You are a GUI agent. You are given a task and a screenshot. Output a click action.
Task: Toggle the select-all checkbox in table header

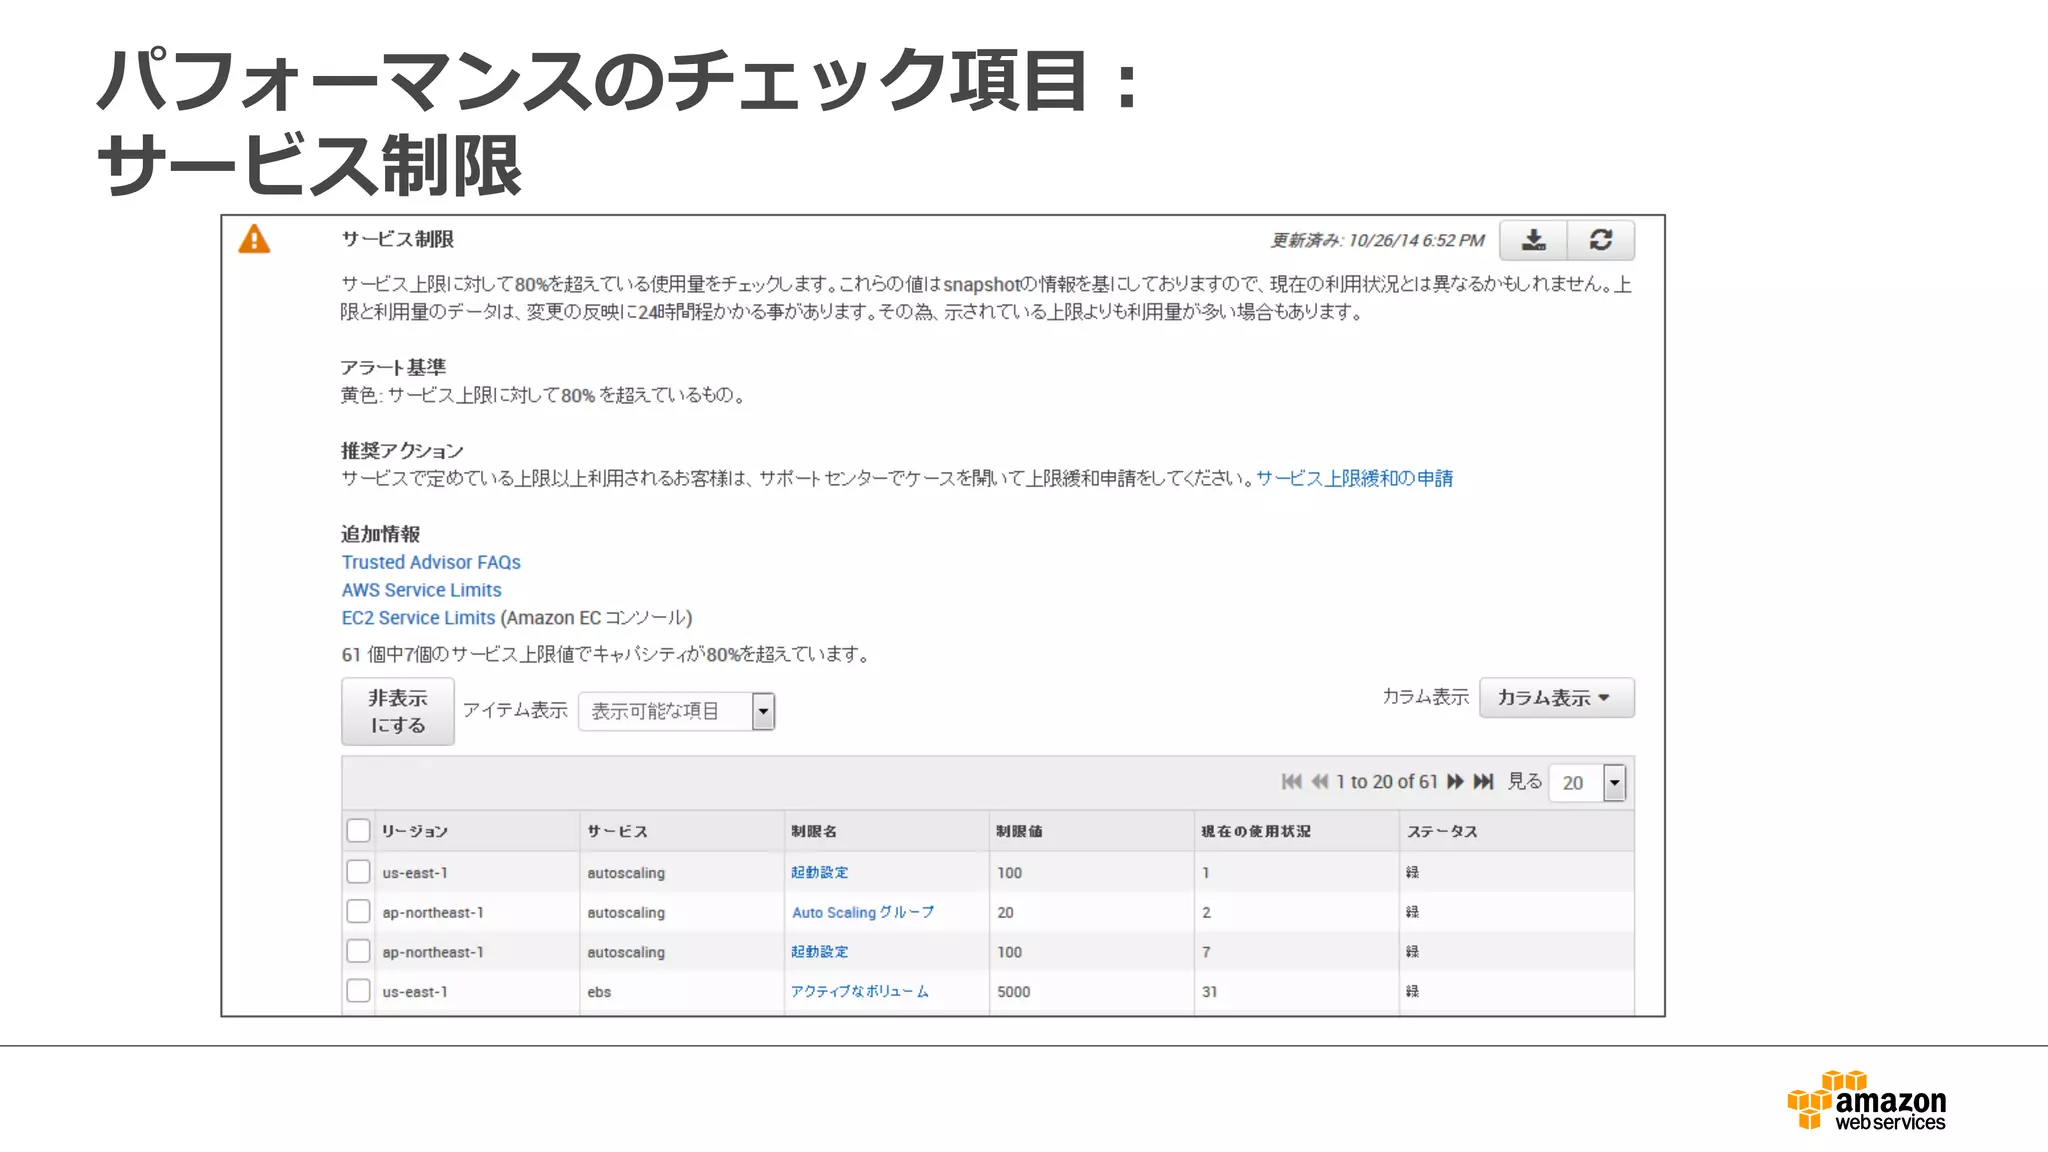358,831
